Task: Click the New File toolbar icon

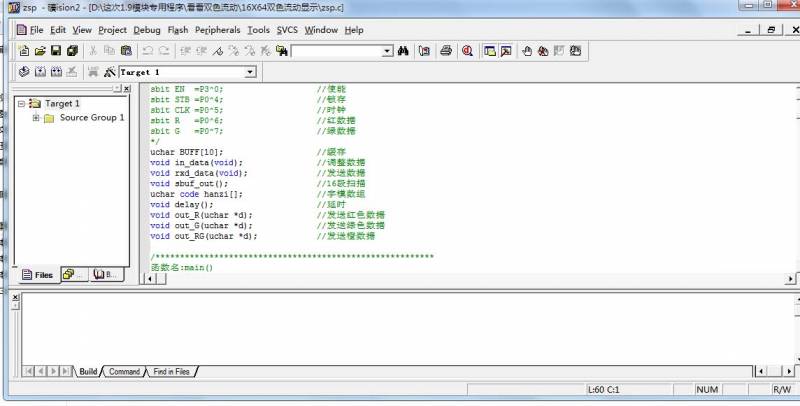Action: pyautogui.click(x=24, y=50)
